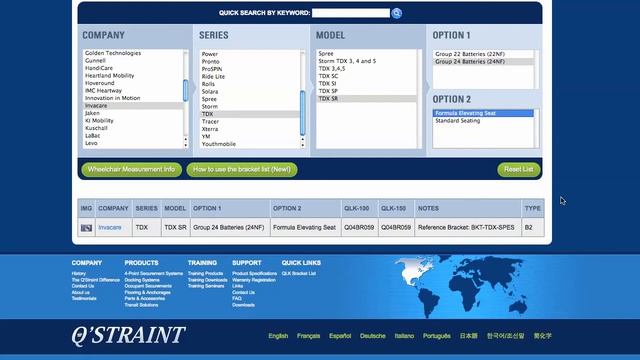Select Kuschall company
This screenshot has width=640, height=360.
[96, 128]
